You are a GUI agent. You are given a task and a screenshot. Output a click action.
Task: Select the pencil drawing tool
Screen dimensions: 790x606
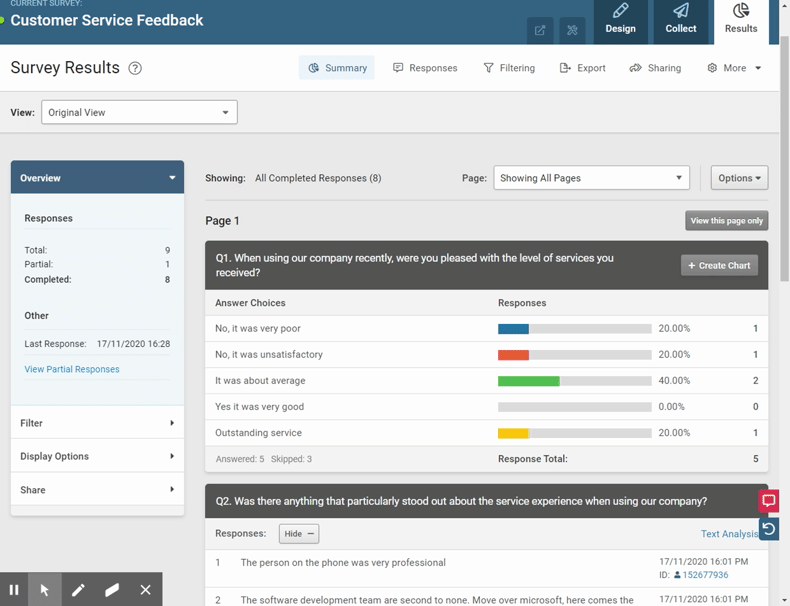78,589
